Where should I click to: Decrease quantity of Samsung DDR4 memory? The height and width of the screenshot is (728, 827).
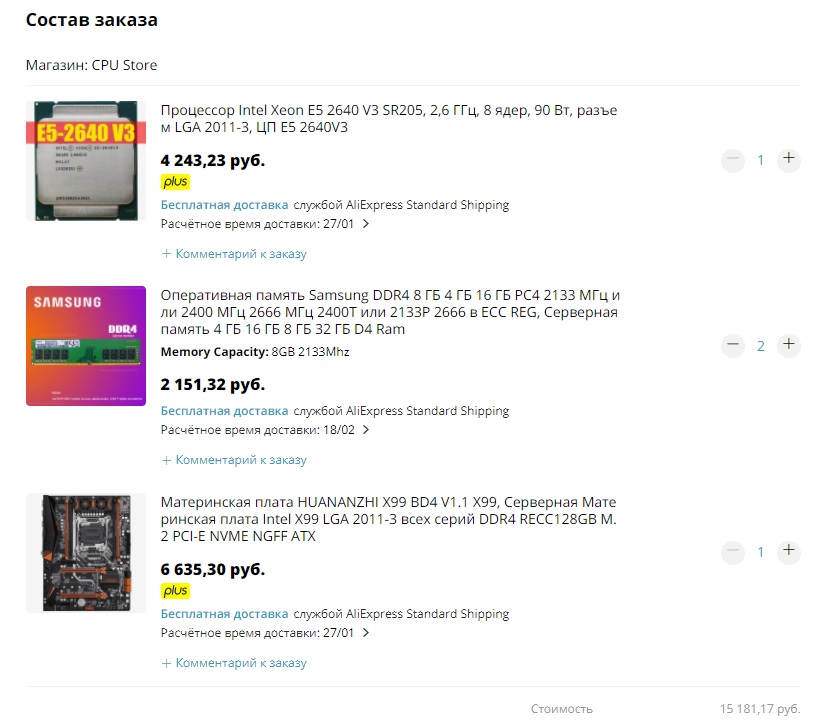pyautogui.click(x=733, y=346)
